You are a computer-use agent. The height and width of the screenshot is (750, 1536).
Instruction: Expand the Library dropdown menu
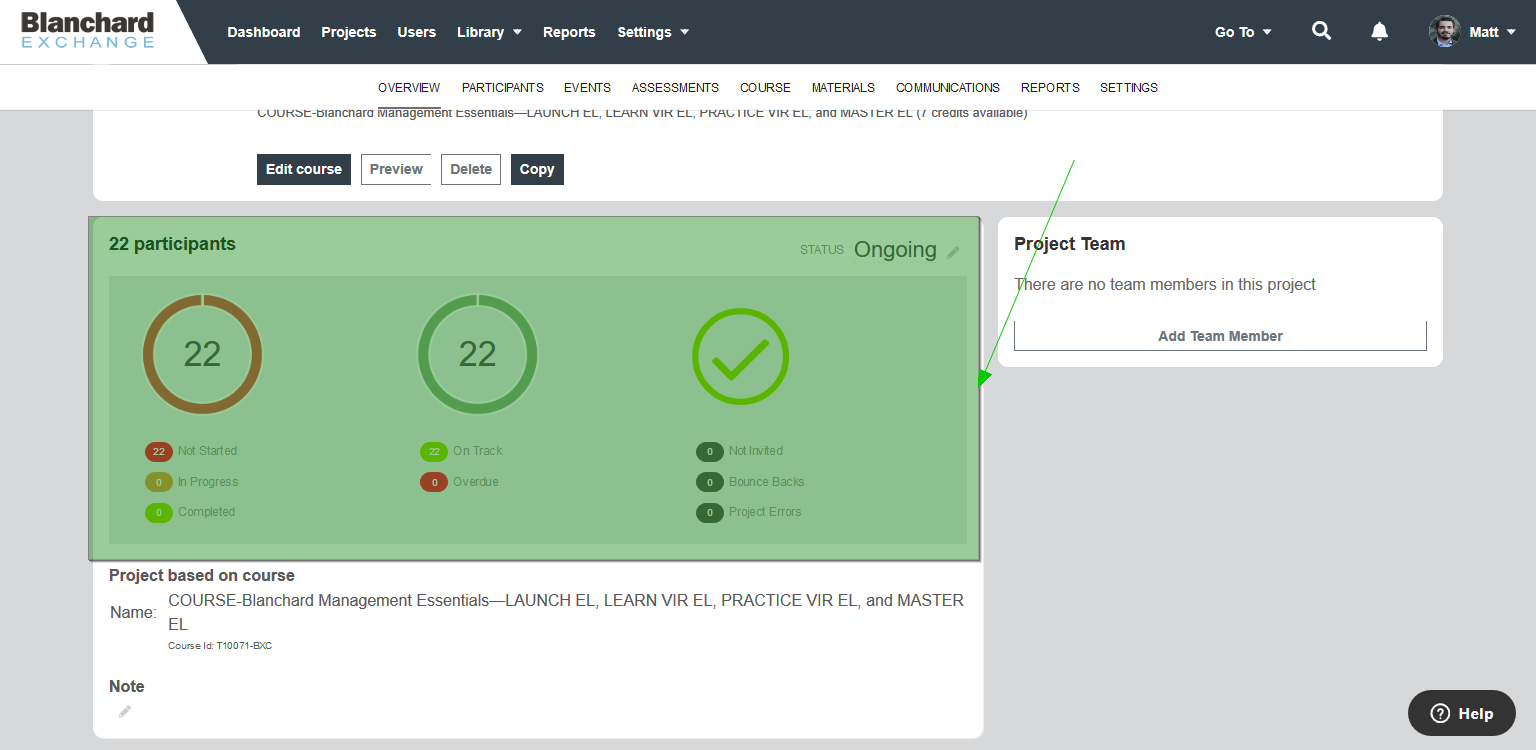coord(489,32)
